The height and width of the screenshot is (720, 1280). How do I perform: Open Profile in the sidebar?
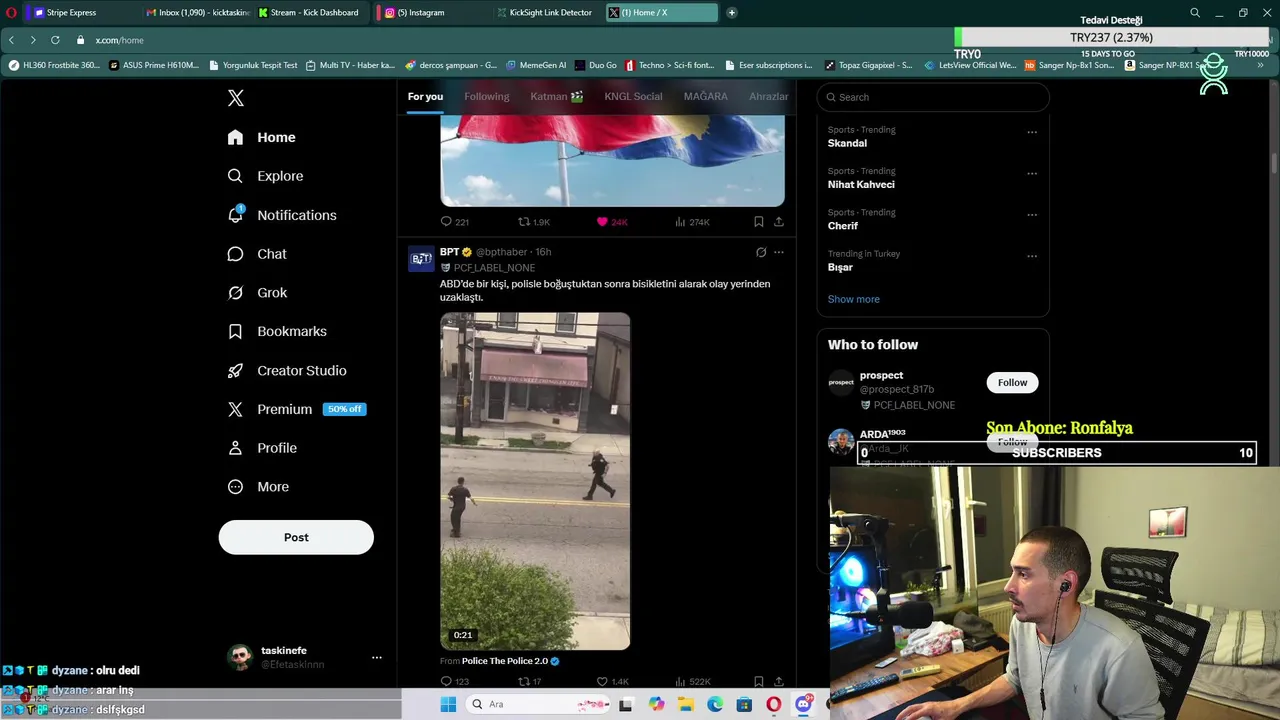[x=262, y=448]
